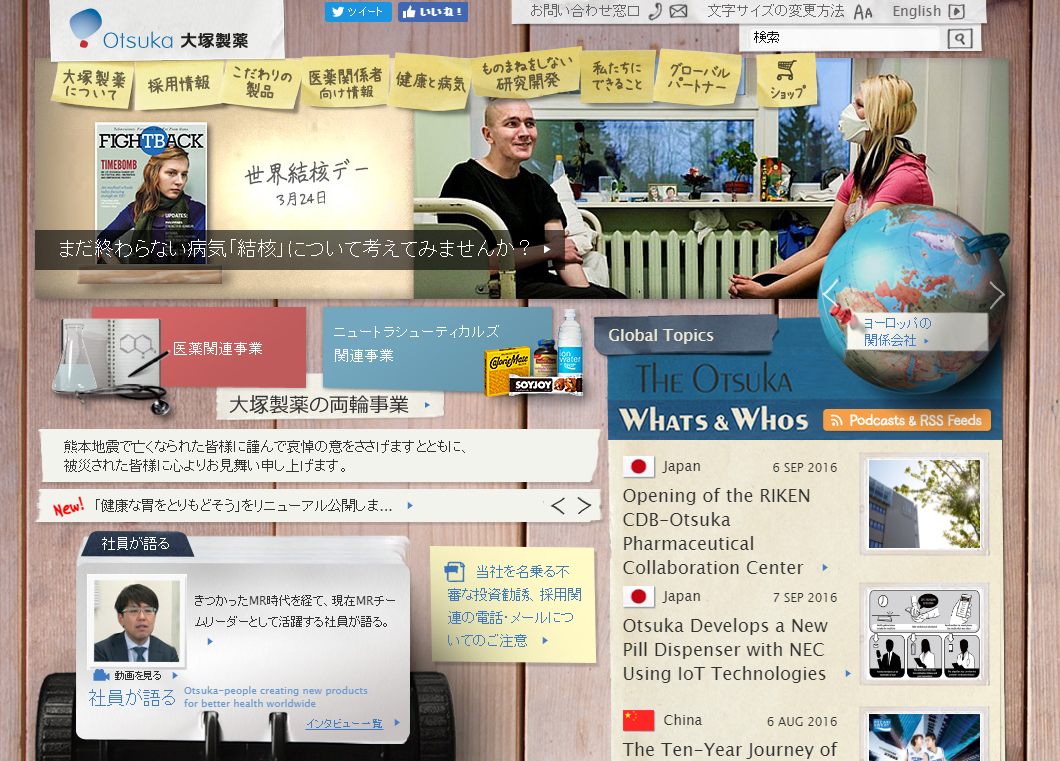The width and height of the screenshot is (1060, 761).
Task: Open RIKEN CDB-Otsuka Collaboration Center article
Action: click(x=716, y=531)
